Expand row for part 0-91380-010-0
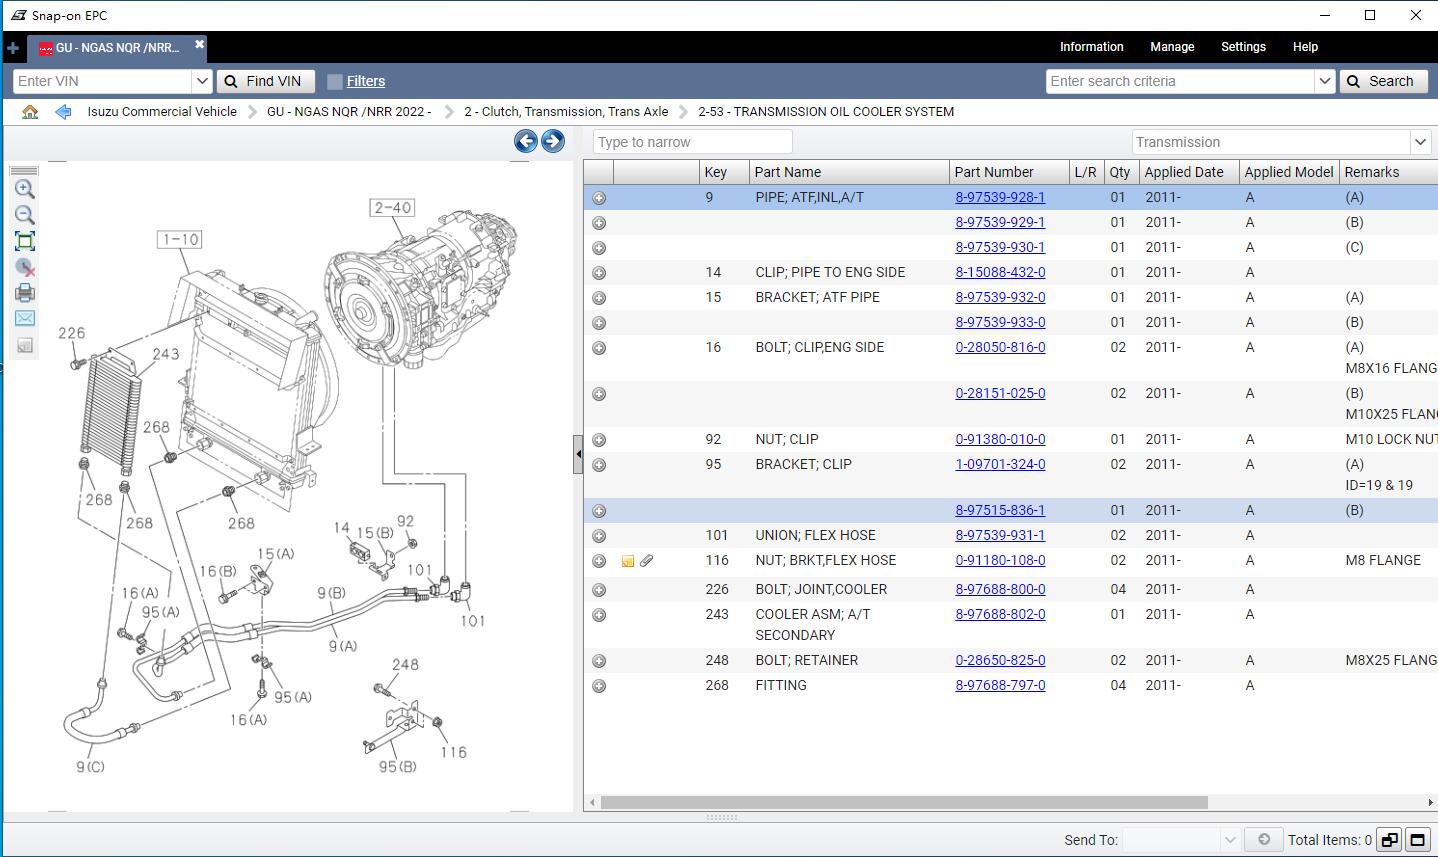1438x857 pixels. (599, 440)
